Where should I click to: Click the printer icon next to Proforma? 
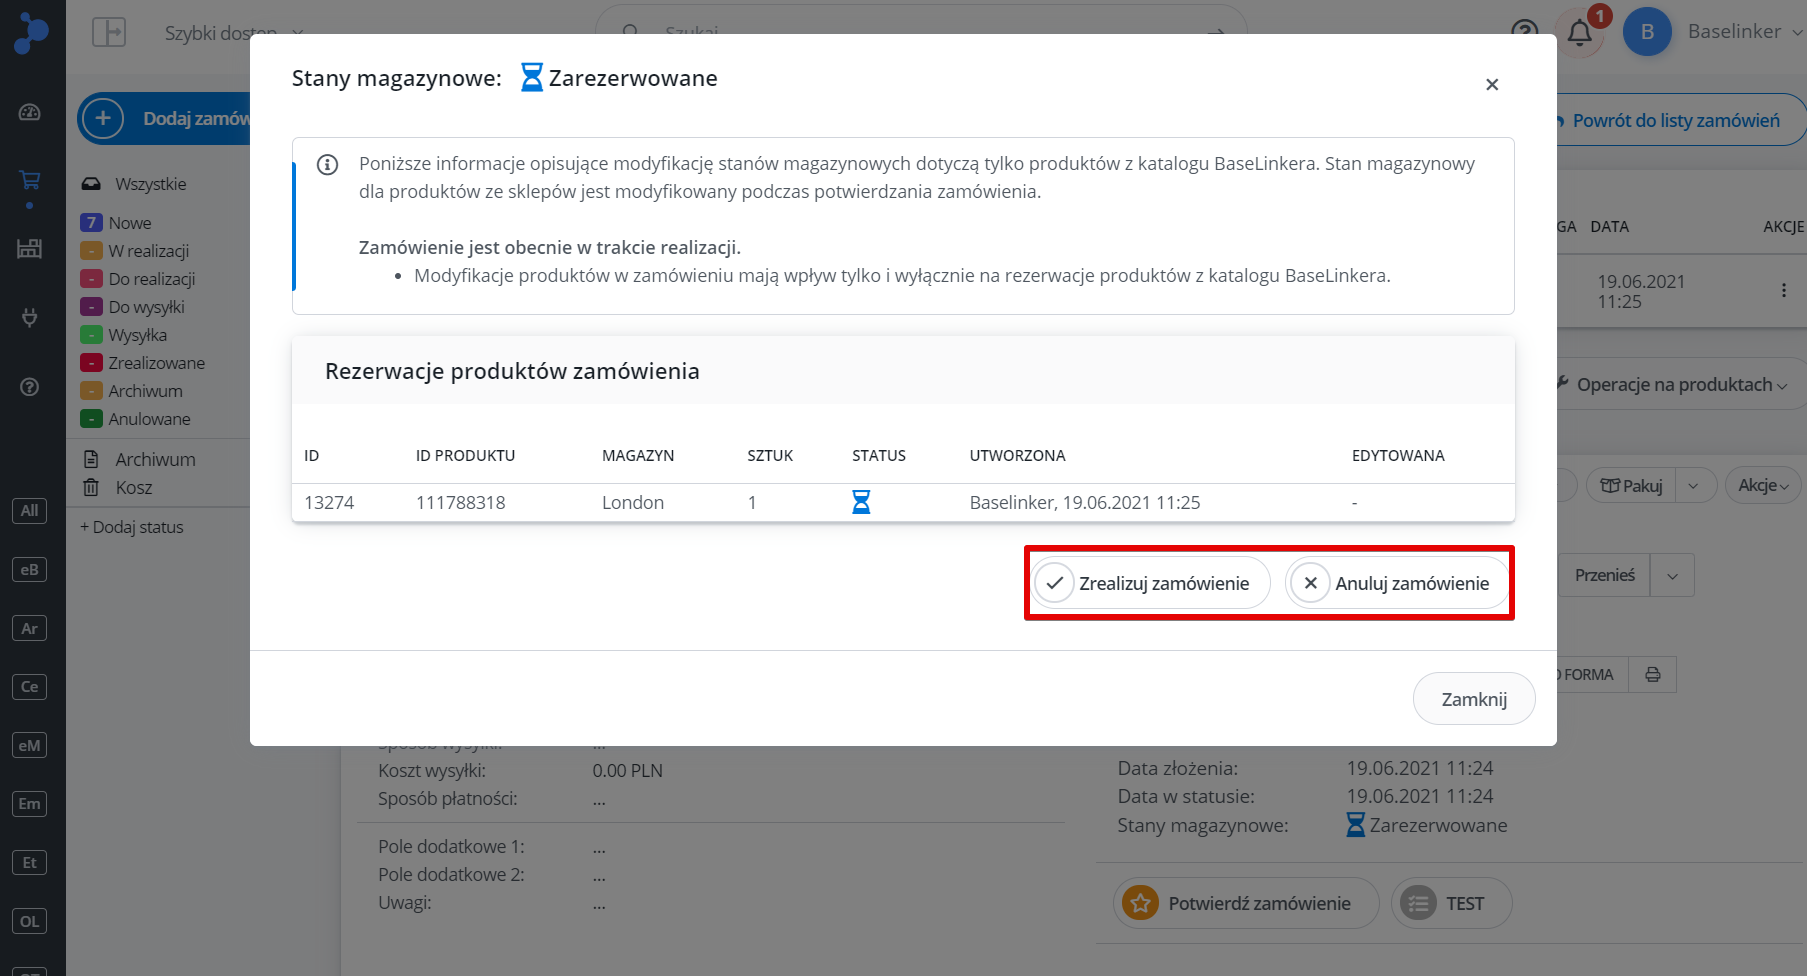pos(1652,675)
